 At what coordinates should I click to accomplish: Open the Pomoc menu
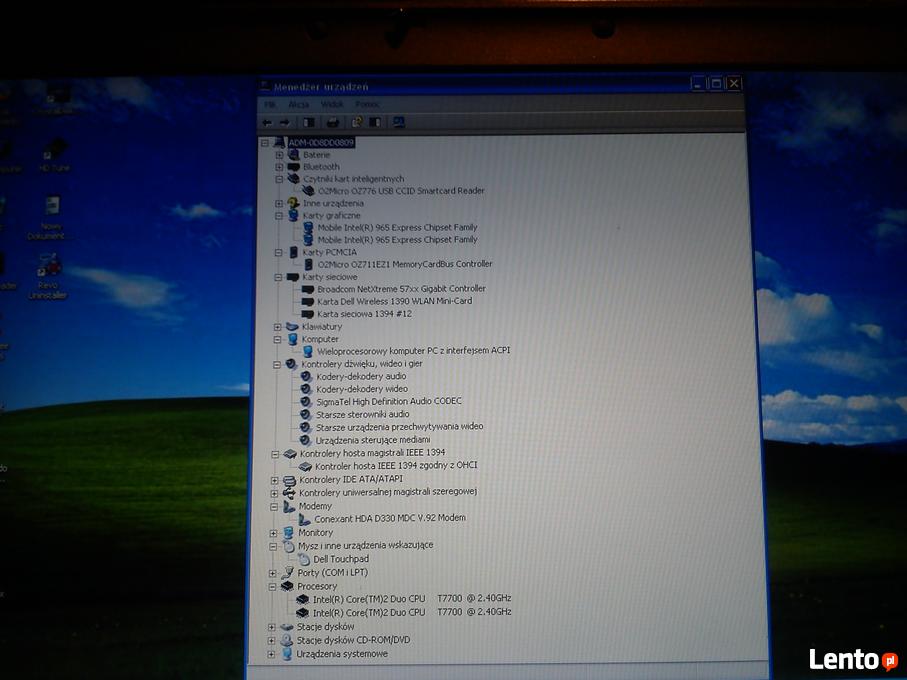tap(367, 105)
